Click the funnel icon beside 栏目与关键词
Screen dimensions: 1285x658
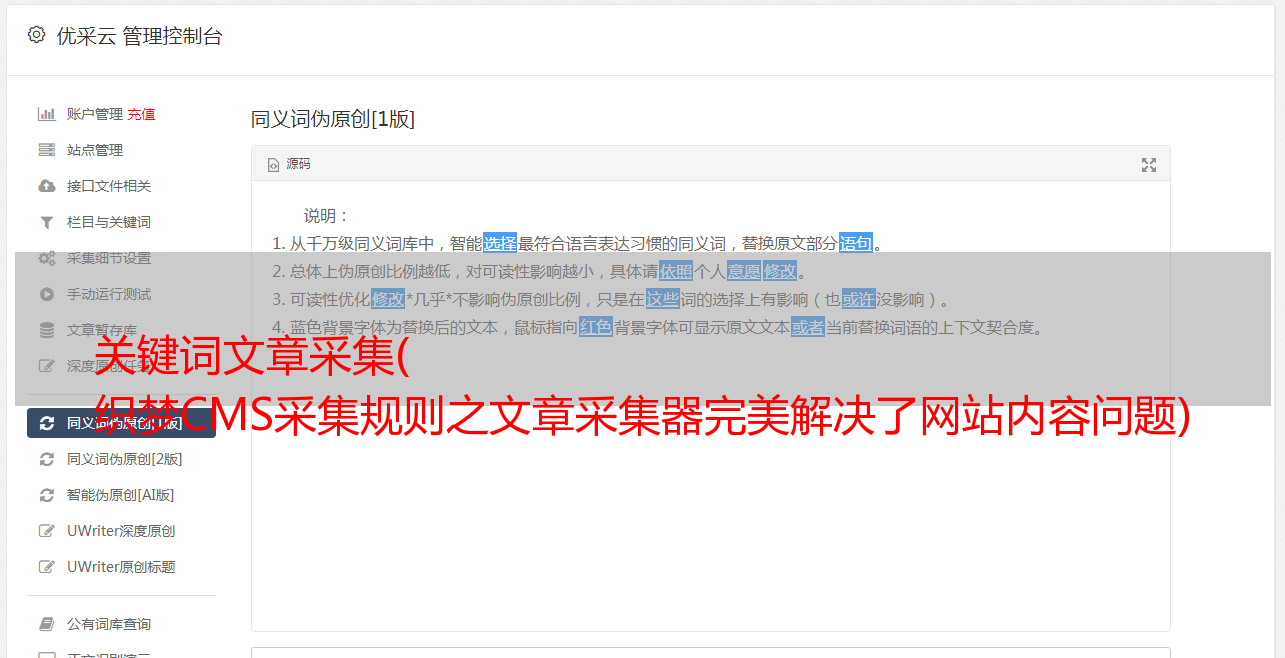click(46, 222)
